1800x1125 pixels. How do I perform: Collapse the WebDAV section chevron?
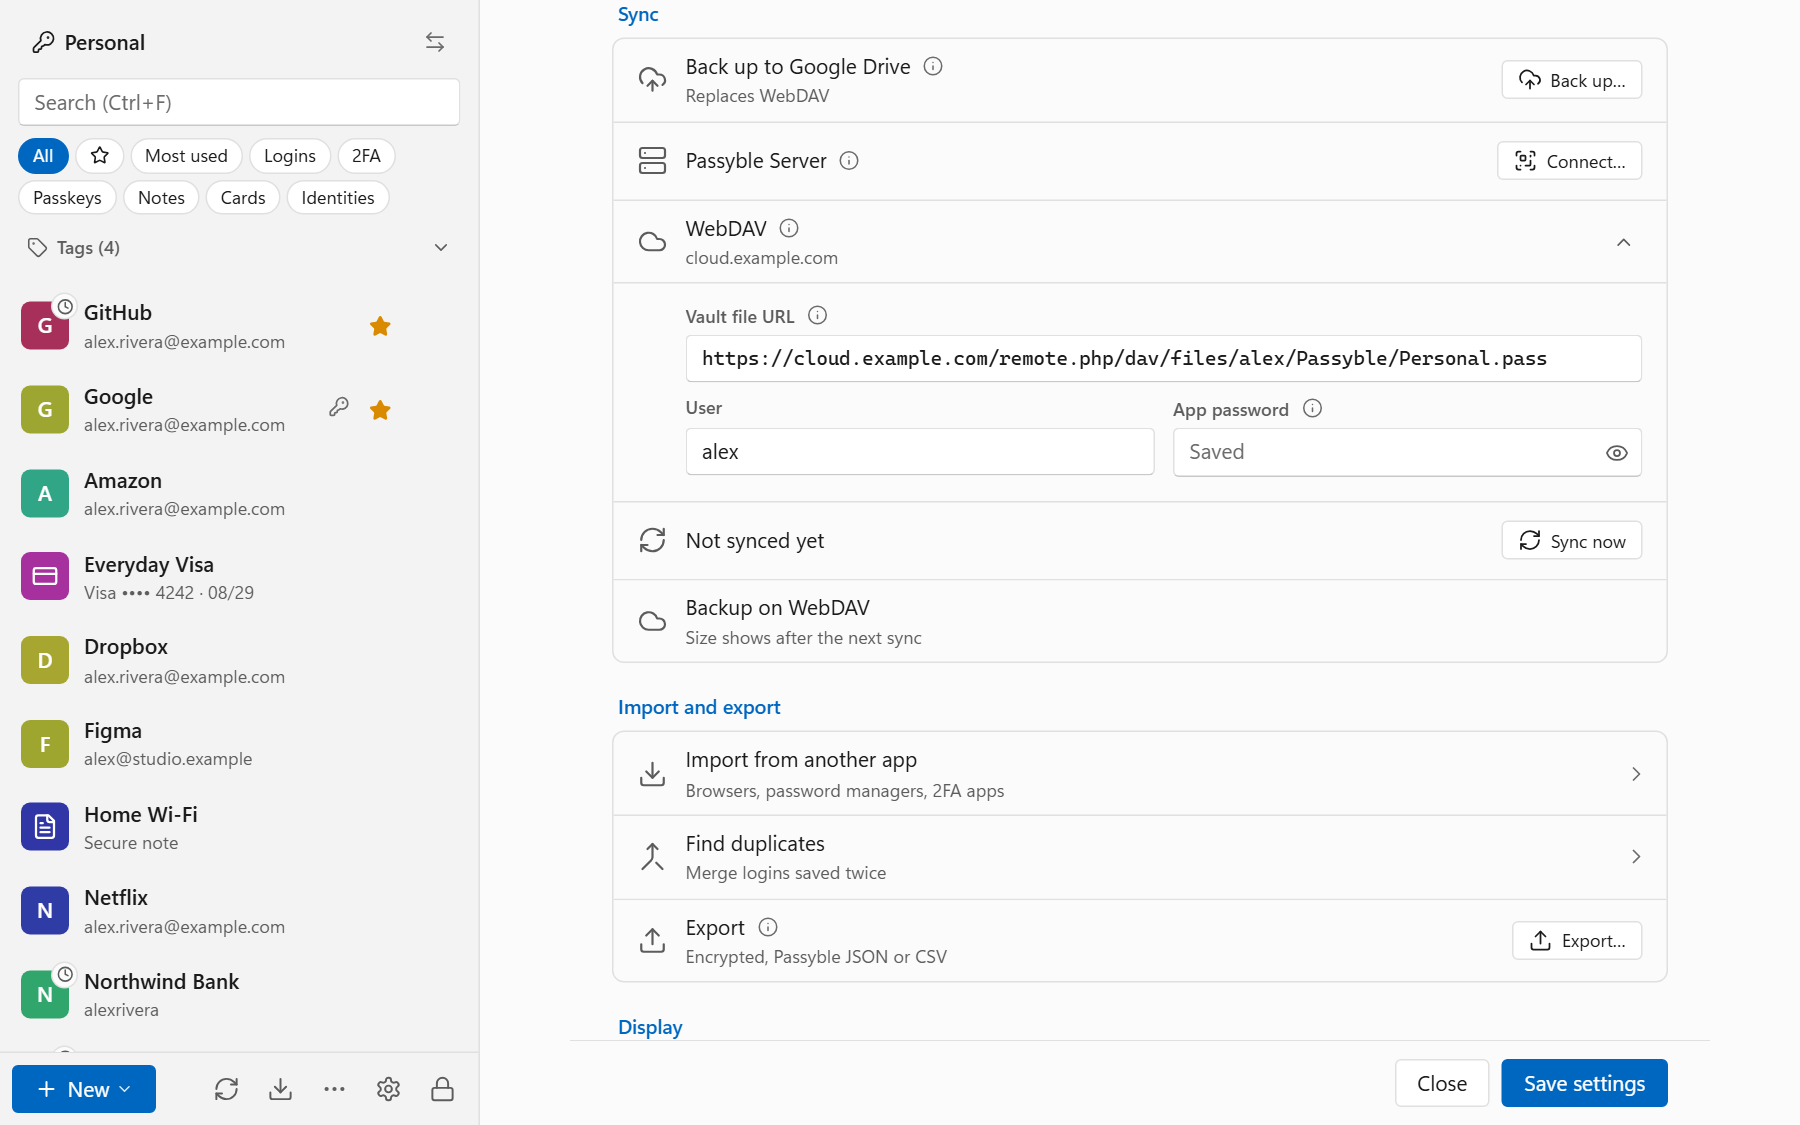(1624, 242)
